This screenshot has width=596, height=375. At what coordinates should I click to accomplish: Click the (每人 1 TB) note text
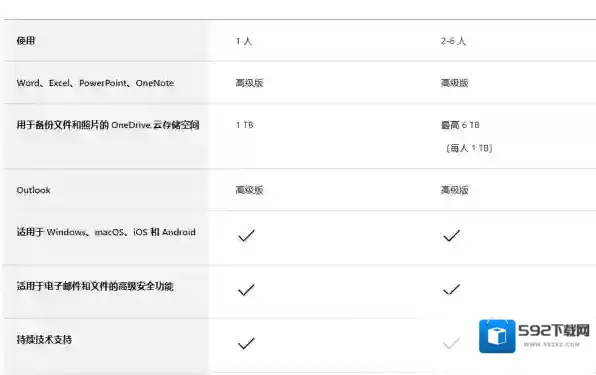[x=469, y=148]
